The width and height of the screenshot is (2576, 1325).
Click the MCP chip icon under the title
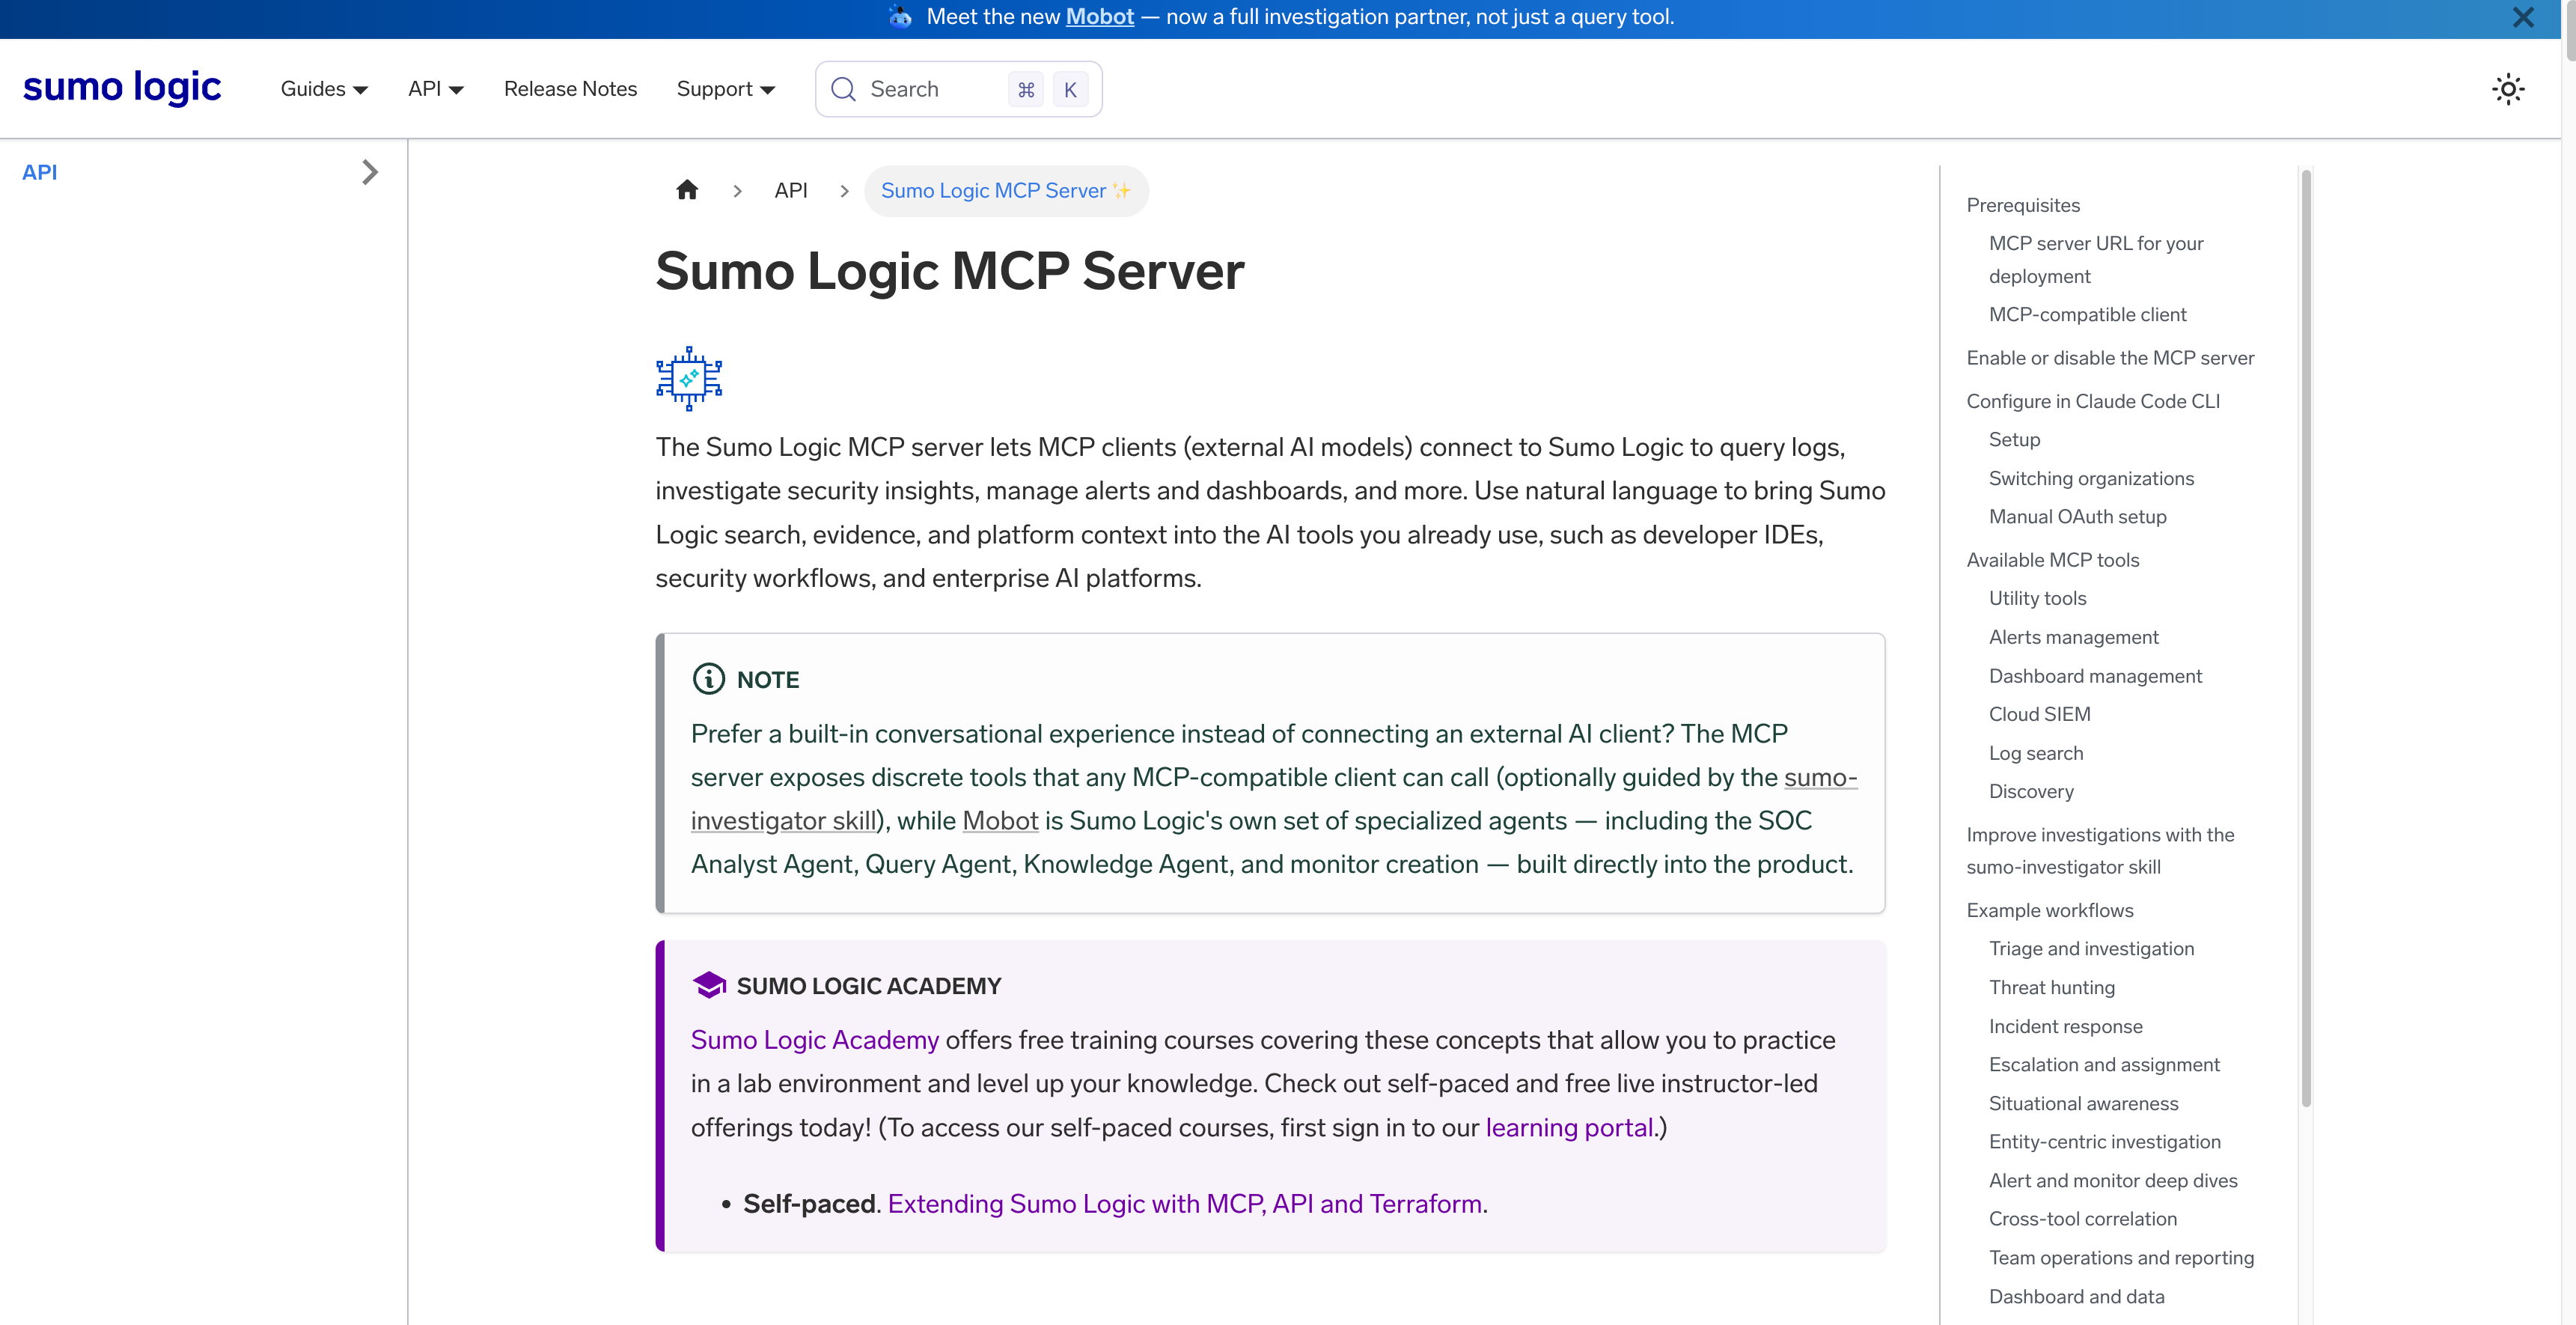click(689, 378)
